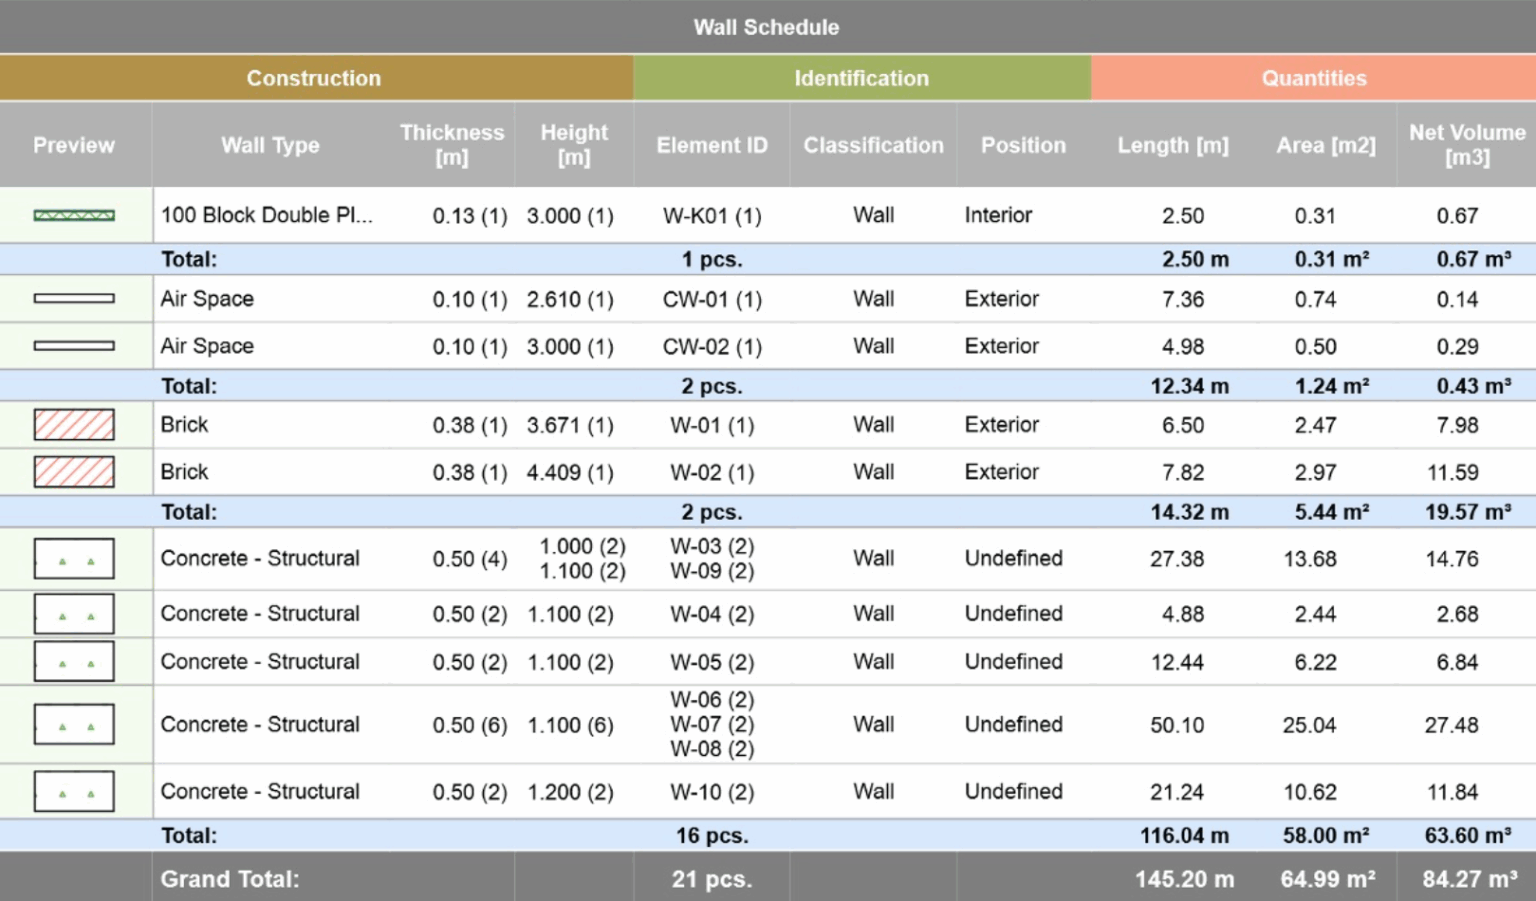Click height value 4.409 (1)
1536x901 pixels.
tap(570, 472)
